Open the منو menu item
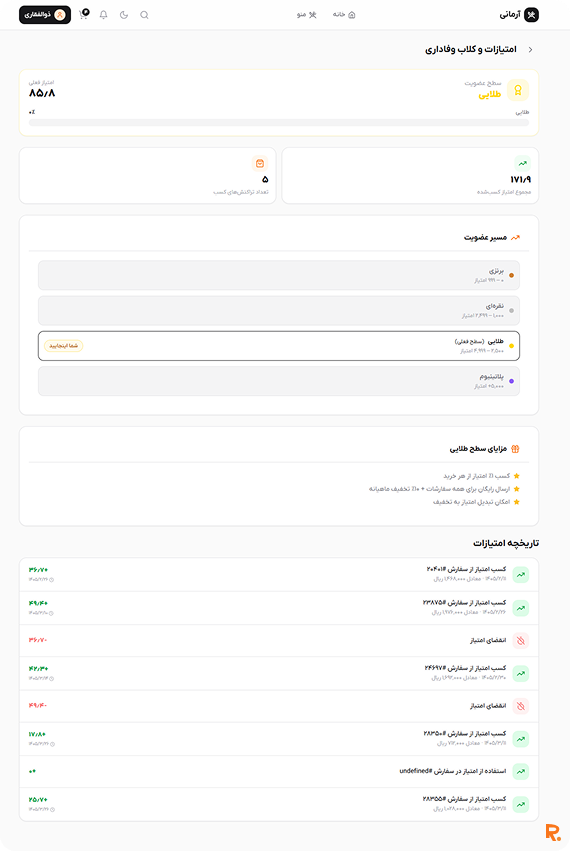This screenshot has height=851, width=570. pyautogui.click(x=307, y=15)
